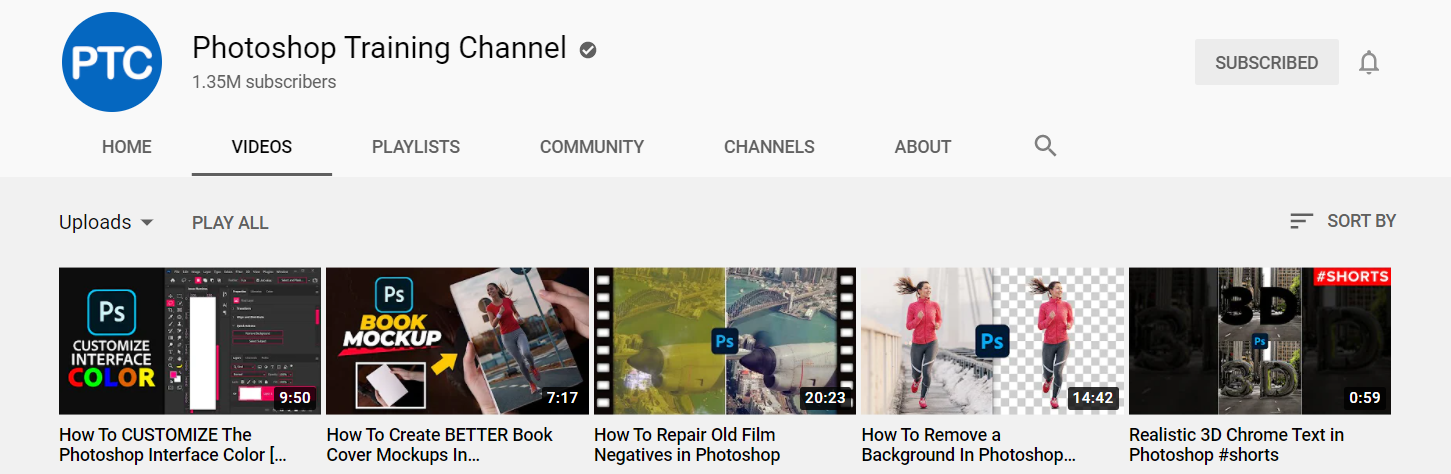Open the SORT BY menu
Screen dimensions: 1451x474
[x=1342, y=221]
